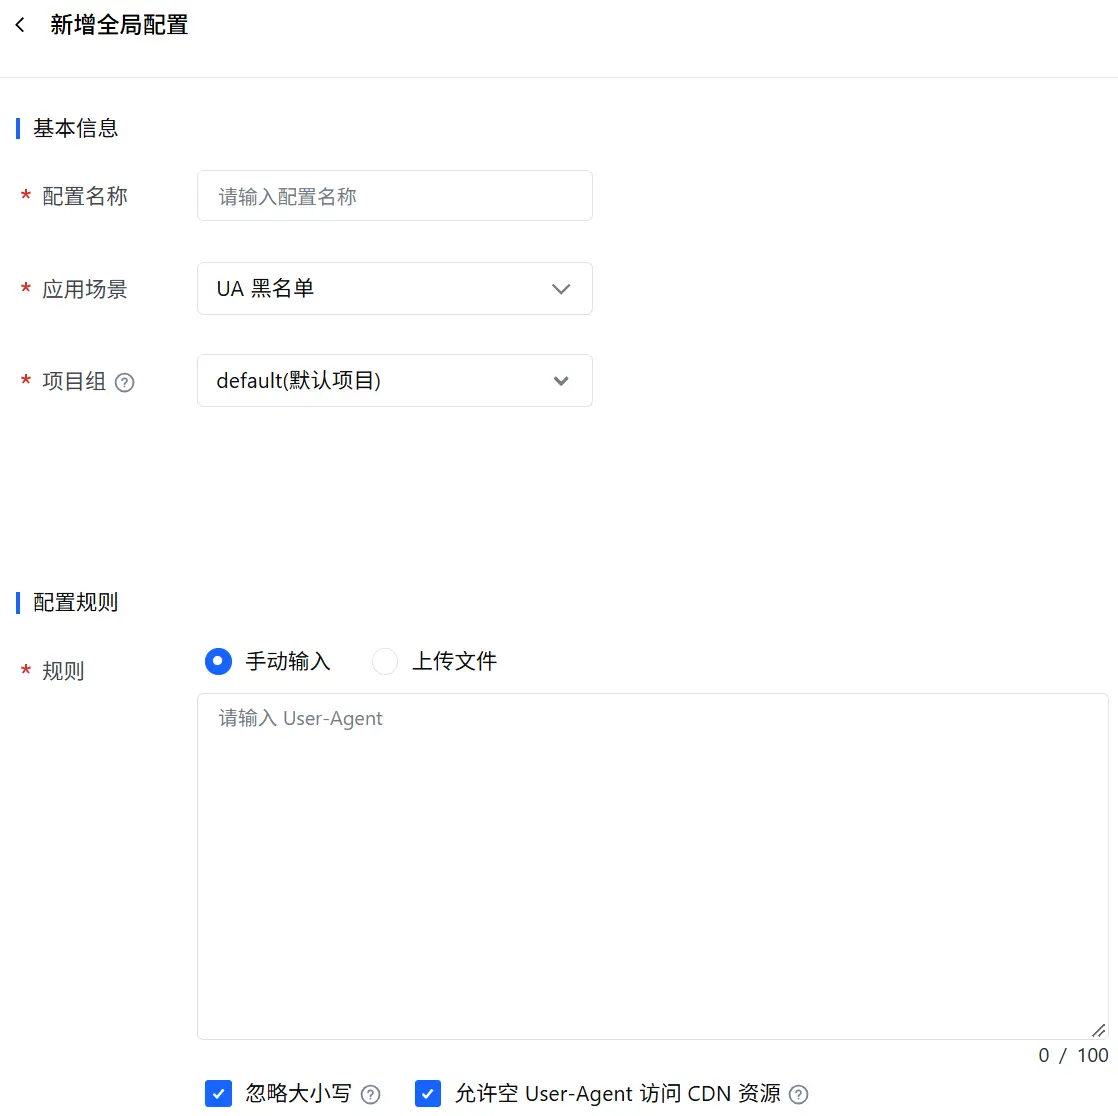Toggle 允许空 User-Agent 访问 CDN 资源 checkbox
This screenshot has width=1118, height=1116.
coord(428,1093)
